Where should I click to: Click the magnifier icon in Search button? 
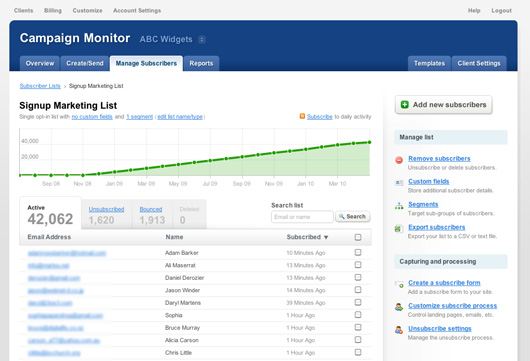point(341,216)
